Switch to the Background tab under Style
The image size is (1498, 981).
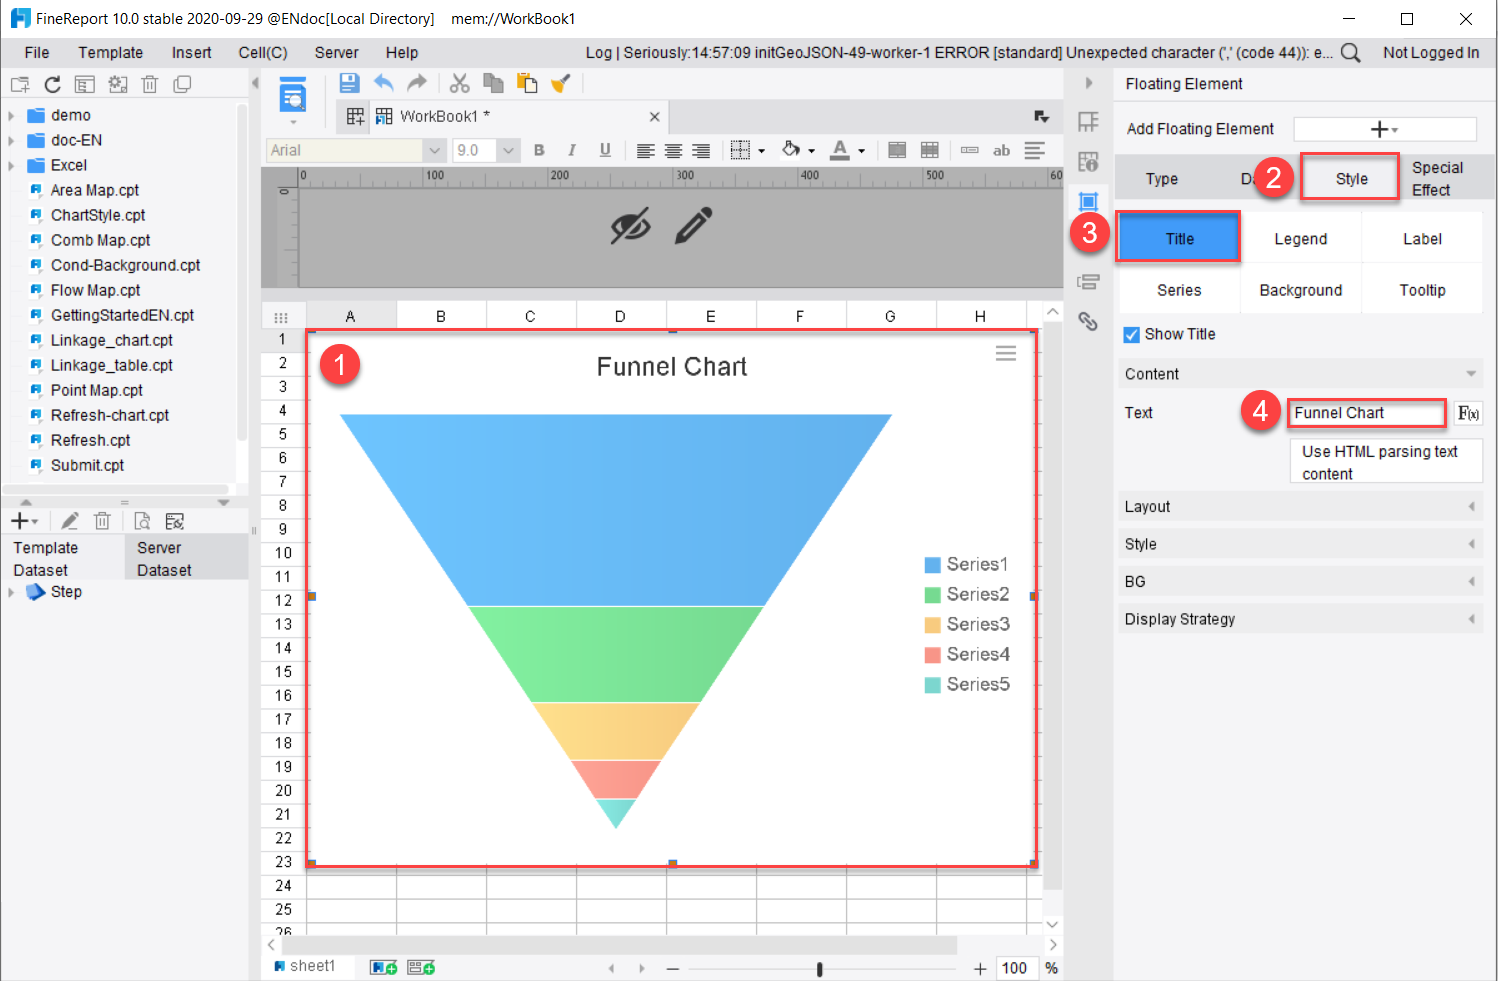pyautogui.click(x=1301, y=289)
